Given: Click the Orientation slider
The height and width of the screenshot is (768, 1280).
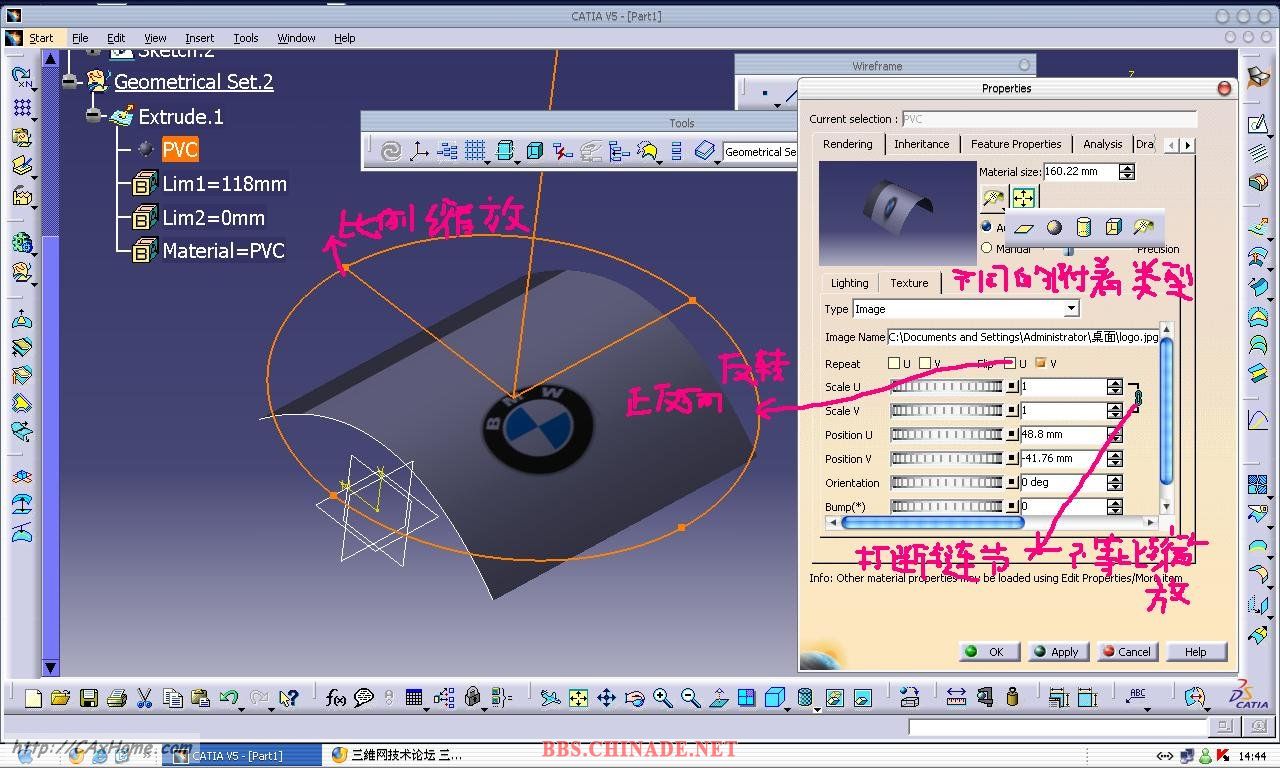Looking at the screenshot, I should (947, 482).
